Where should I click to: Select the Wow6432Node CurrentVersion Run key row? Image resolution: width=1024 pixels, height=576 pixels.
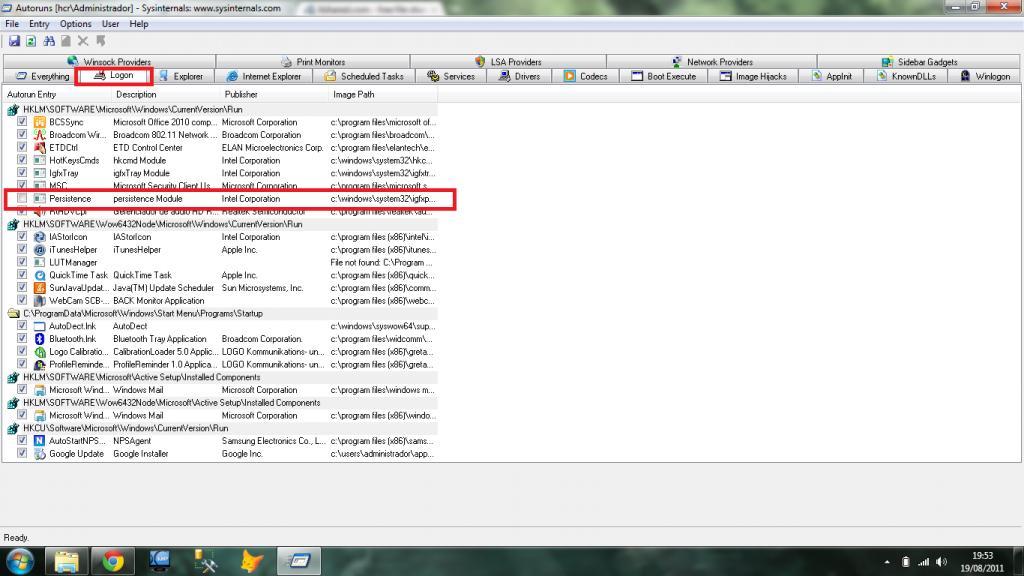(x=221, y=224)
